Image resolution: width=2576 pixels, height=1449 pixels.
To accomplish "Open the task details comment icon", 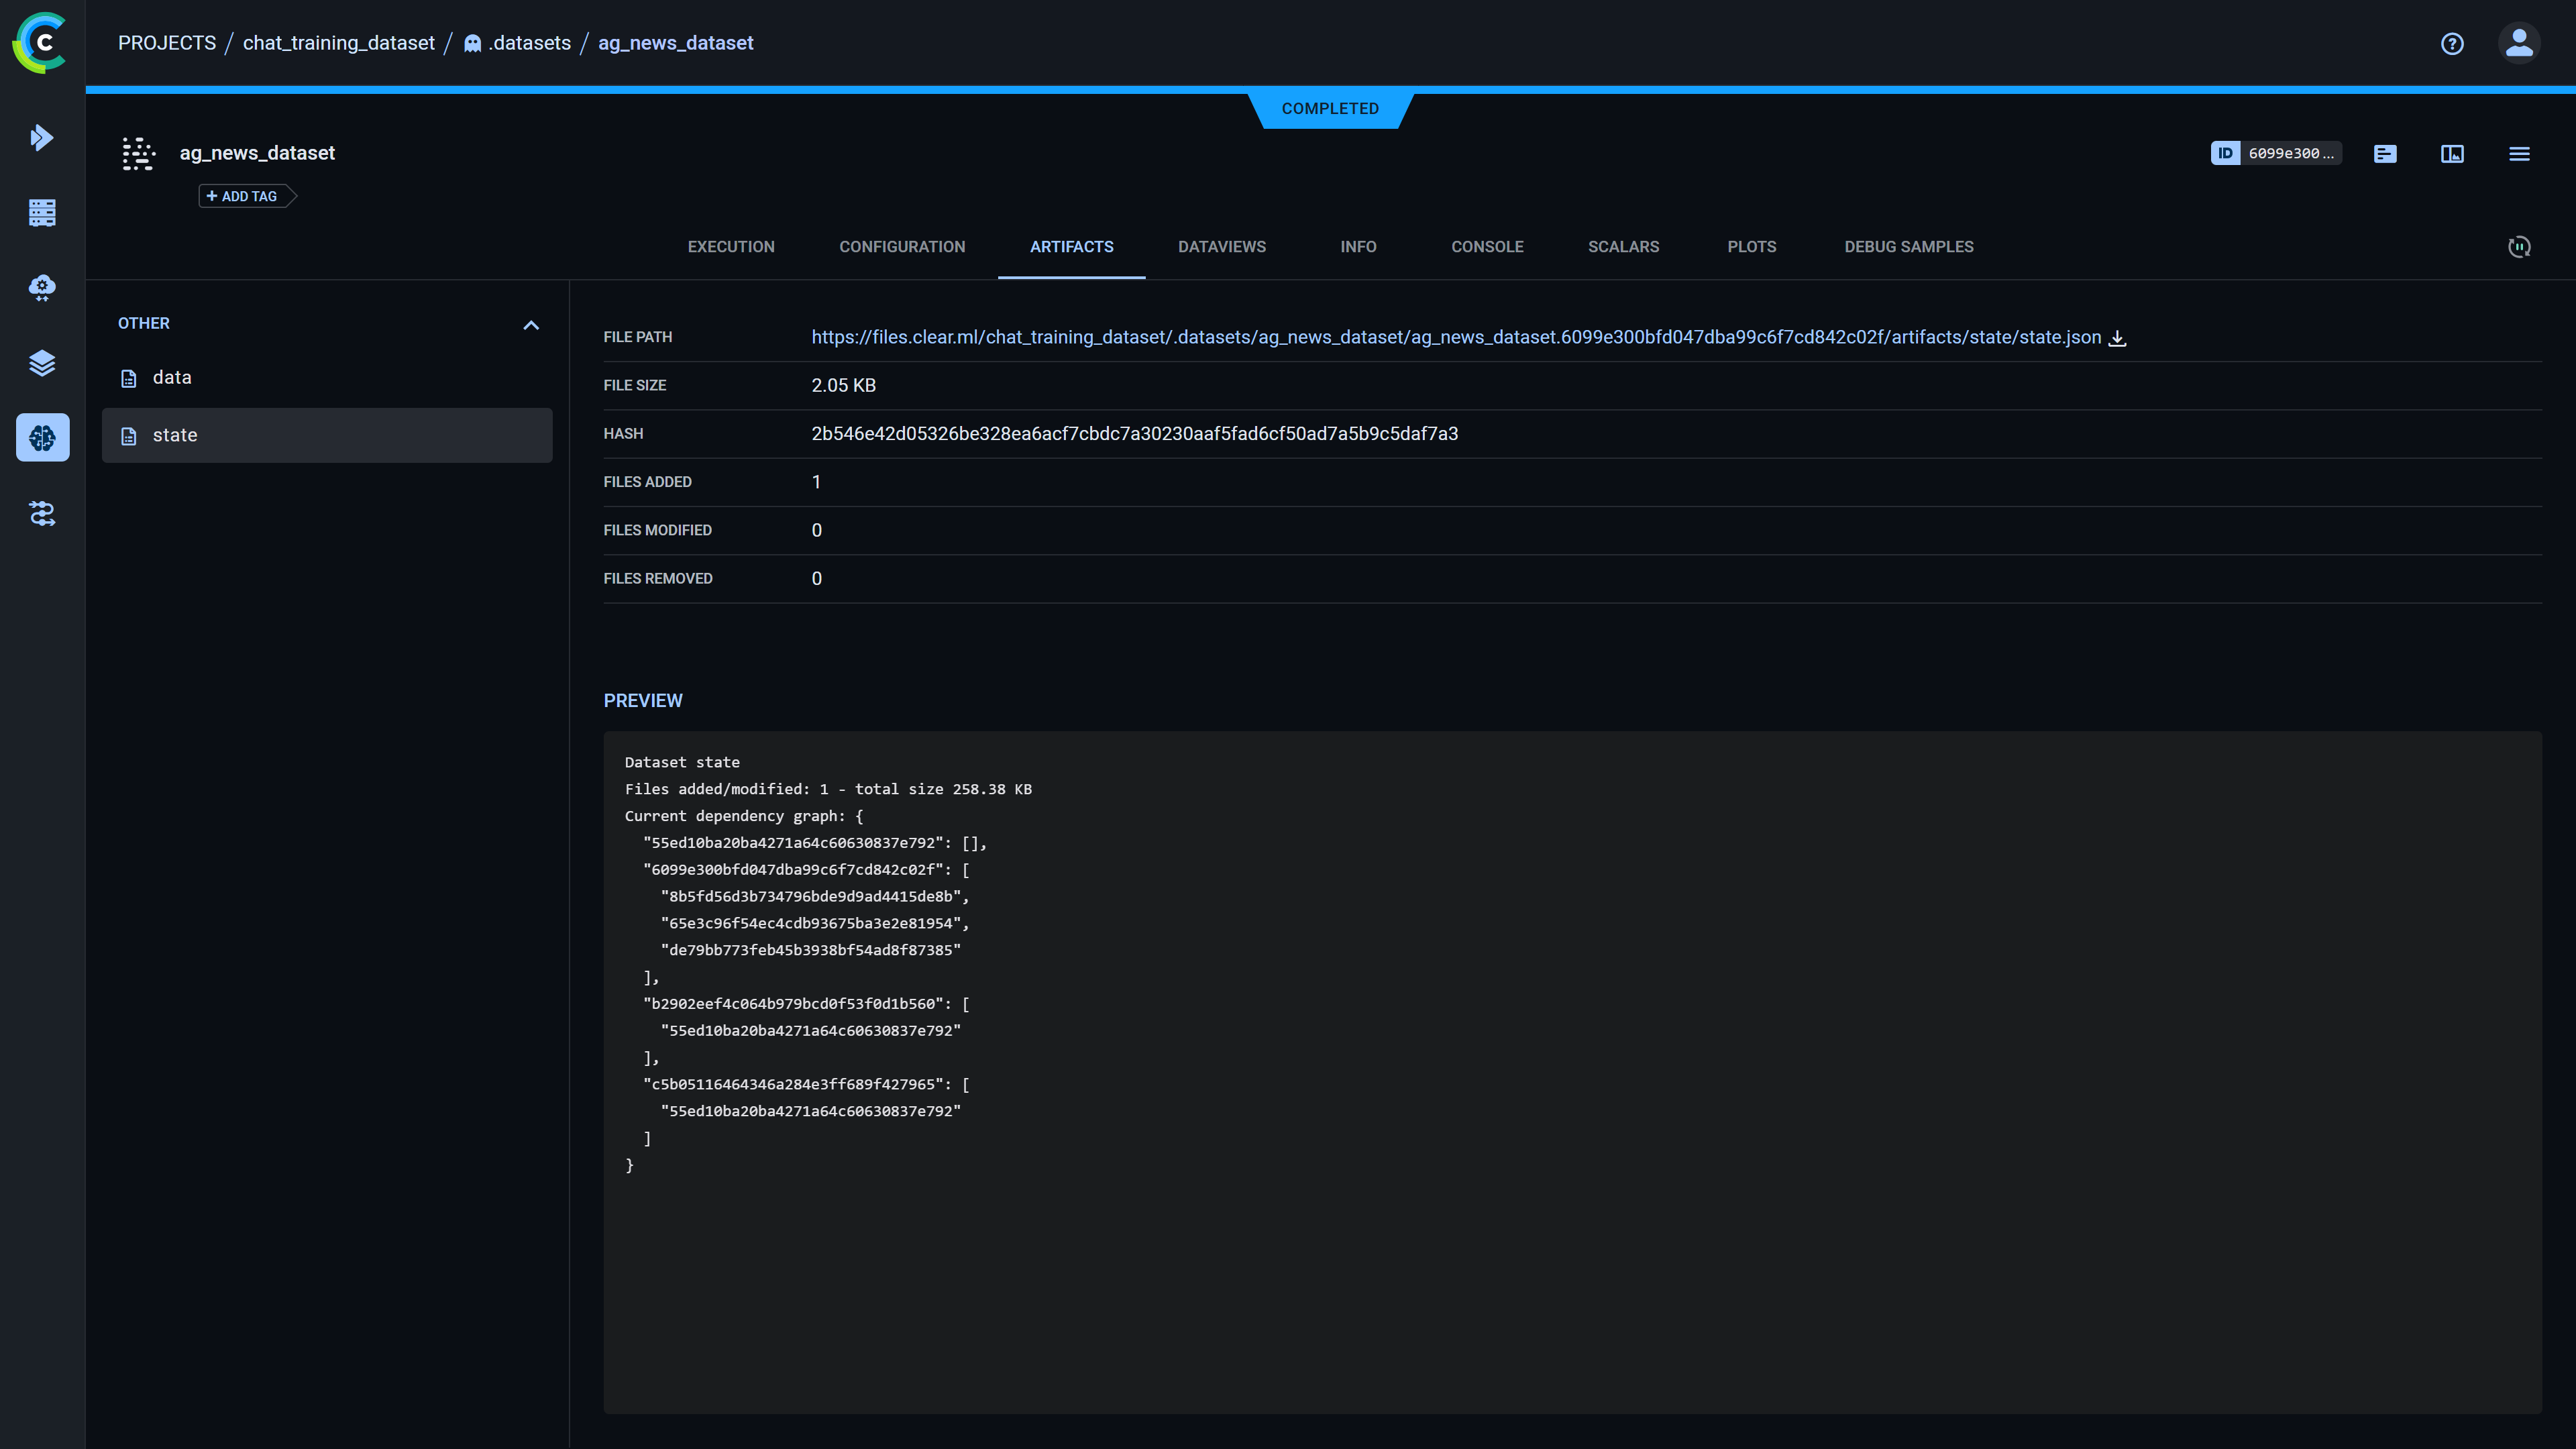I will click(x=2385, y=153).
